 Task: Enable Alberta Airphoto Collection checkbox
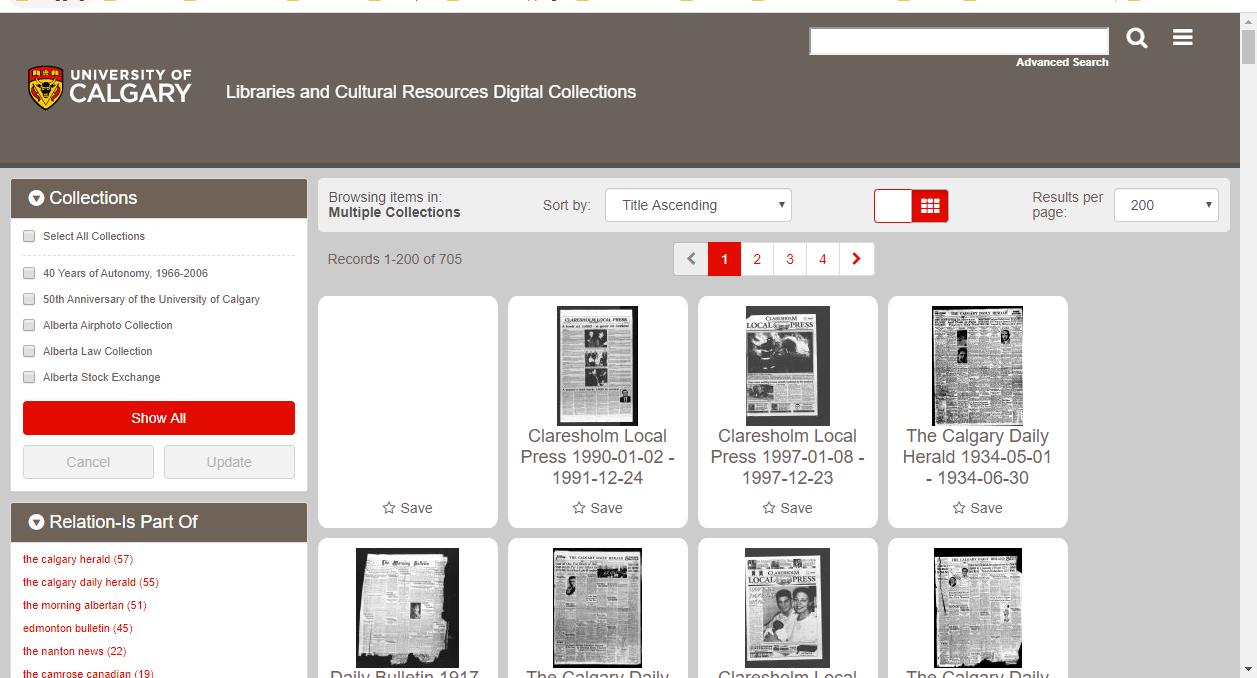[30, 326]
